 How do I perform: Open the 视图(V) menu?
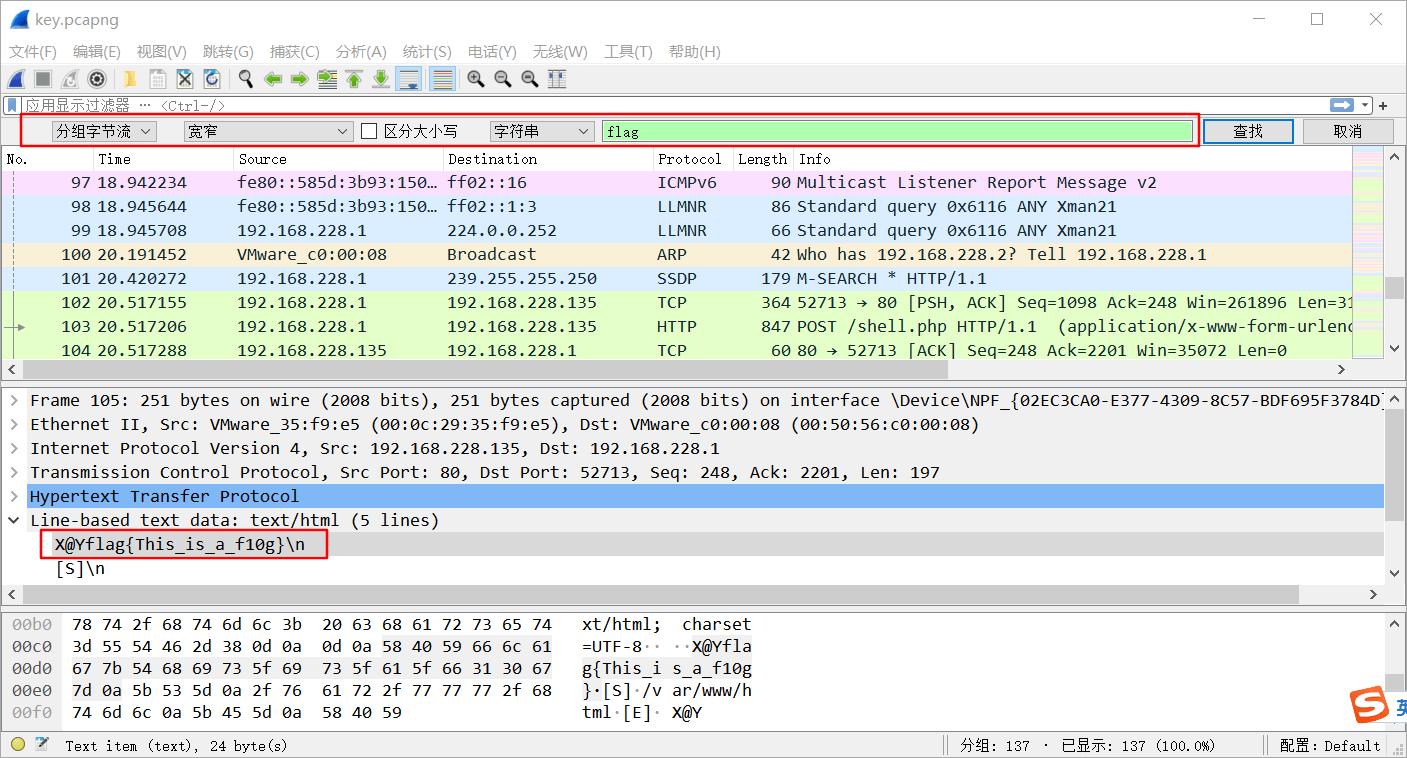click(162, 52)
